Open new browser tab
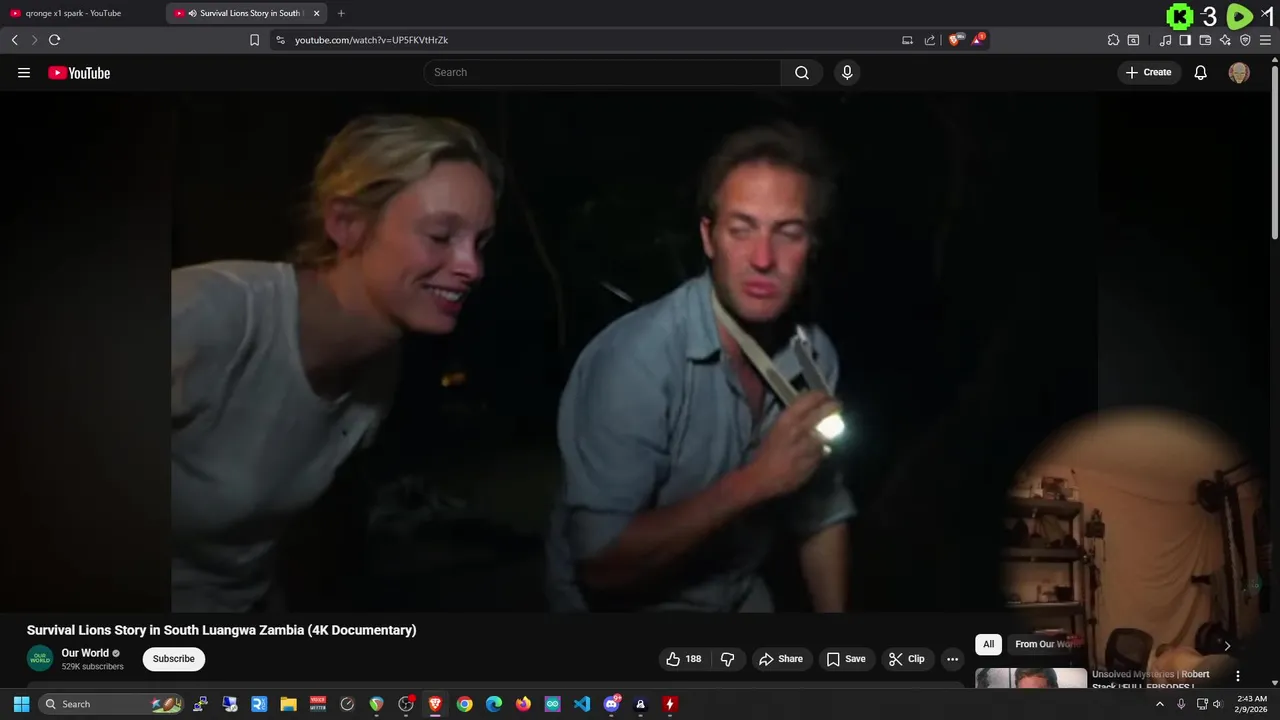The image size is (1280, 720). [341, 13]
